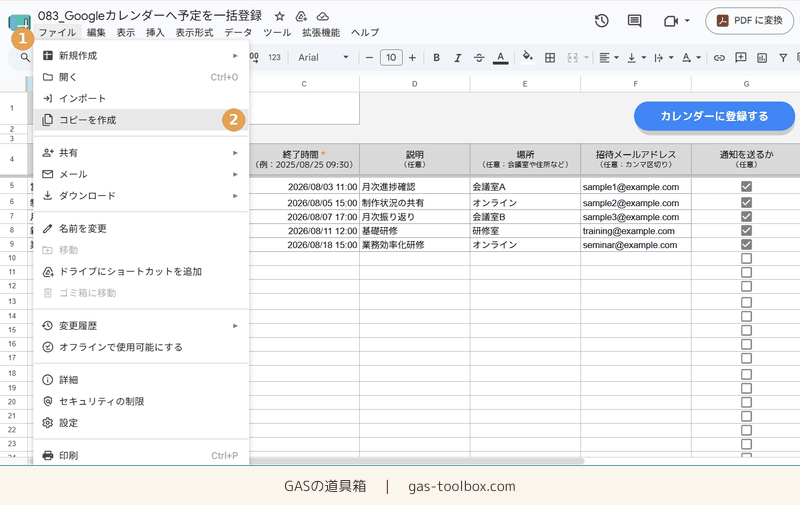Expand the 変更履歴 submenu
The width and height of the screenshot is (800, 505).
(x=141, y=325)
